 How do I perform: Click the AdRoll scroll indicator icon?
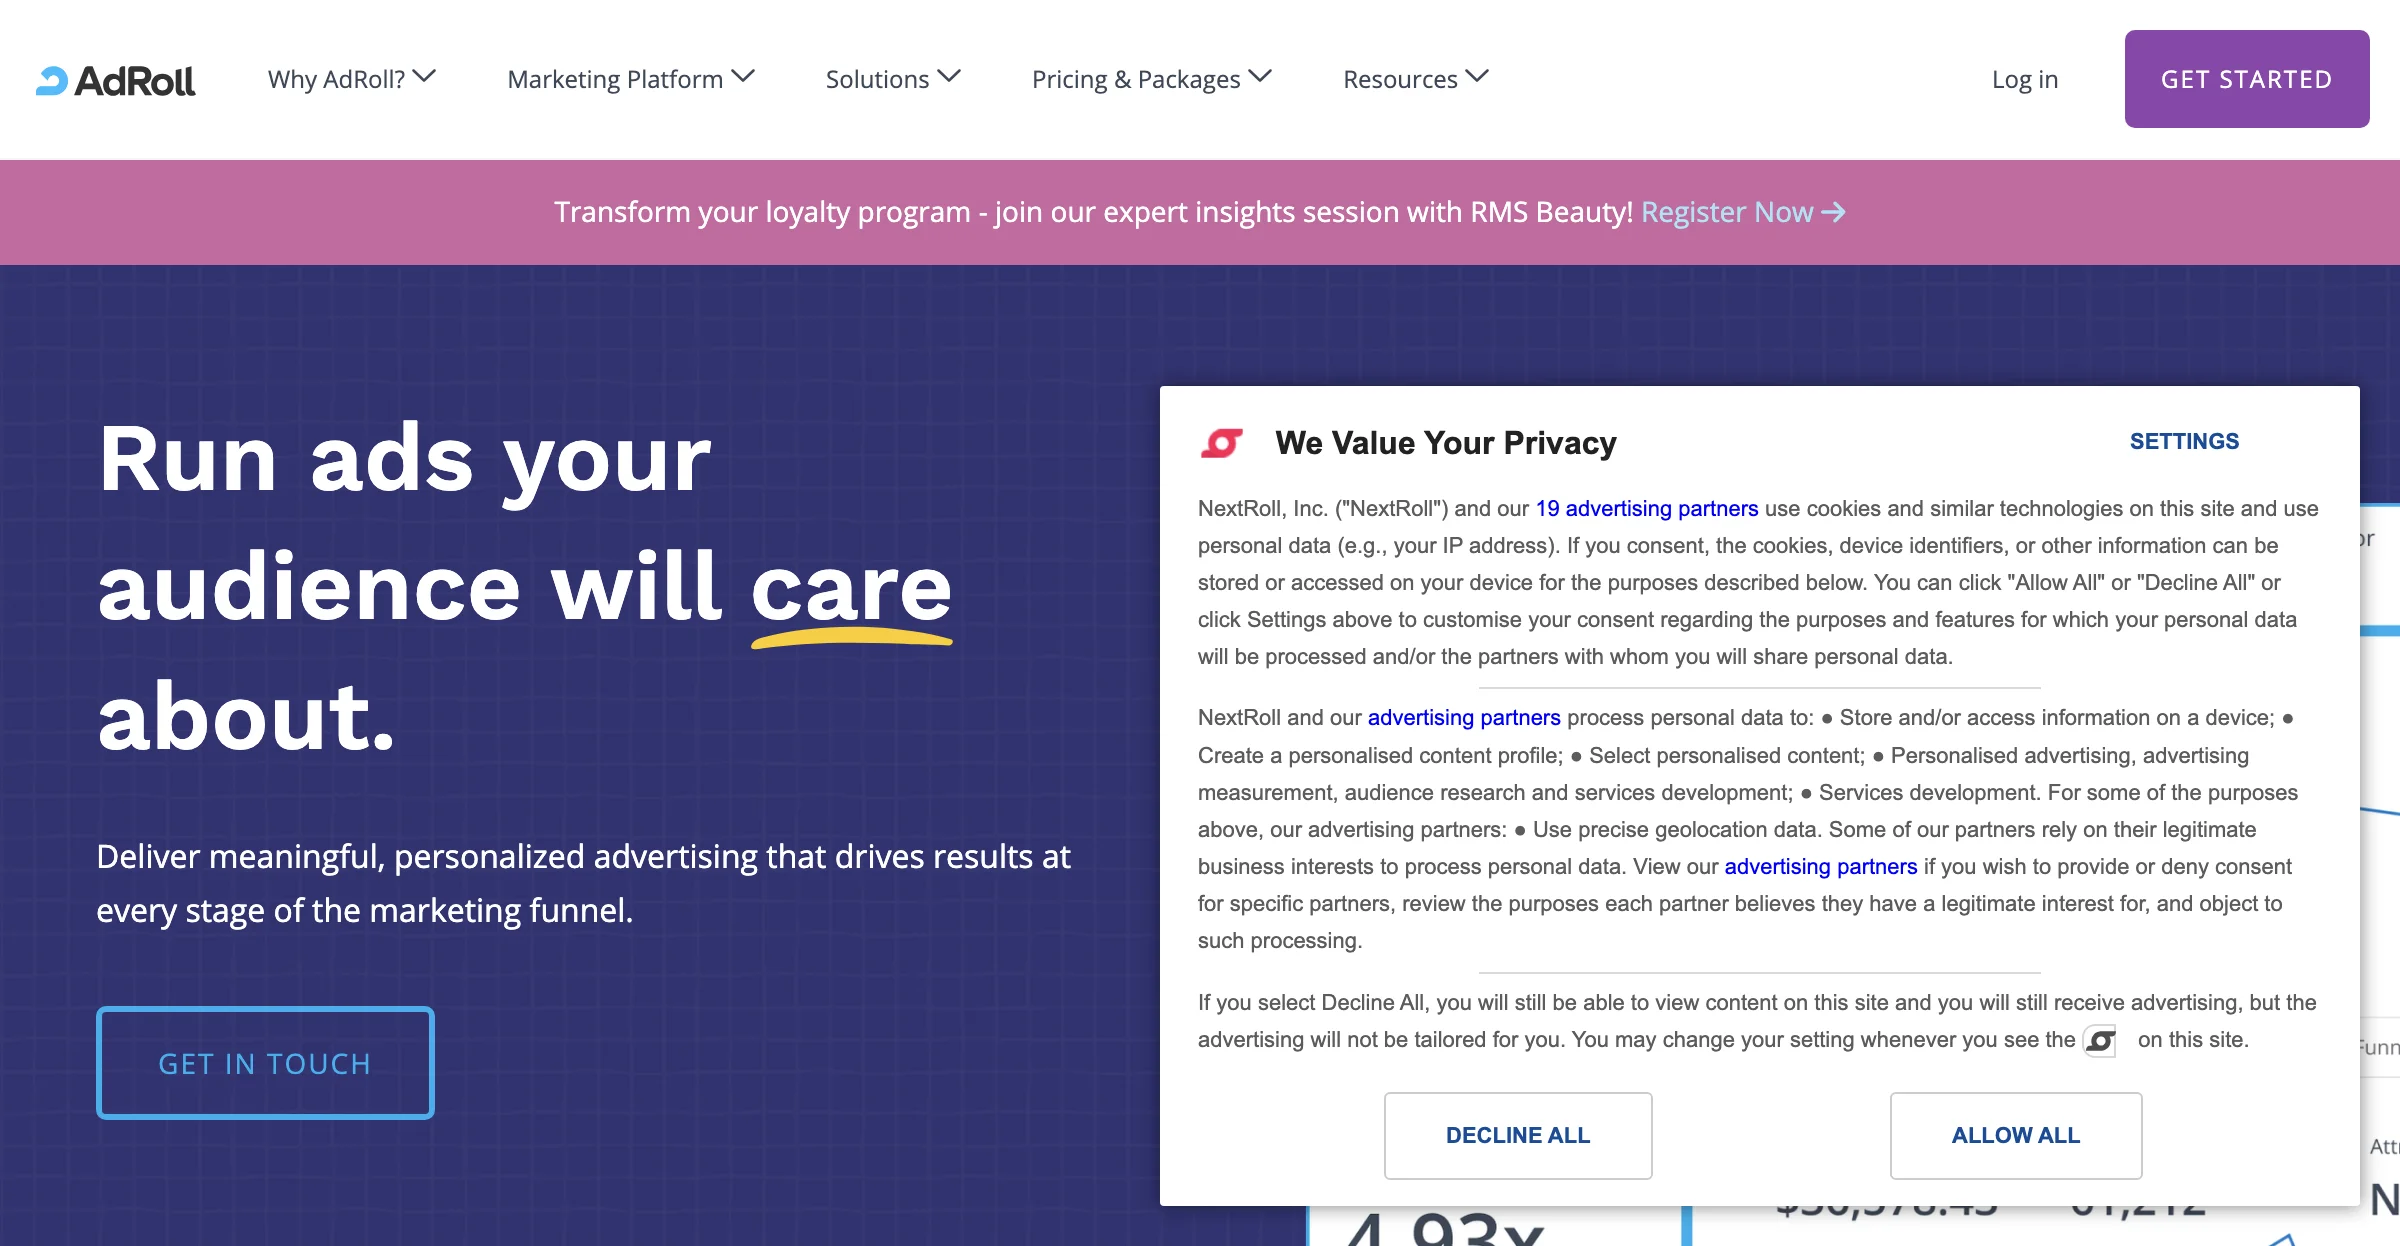[2100, 1040]
